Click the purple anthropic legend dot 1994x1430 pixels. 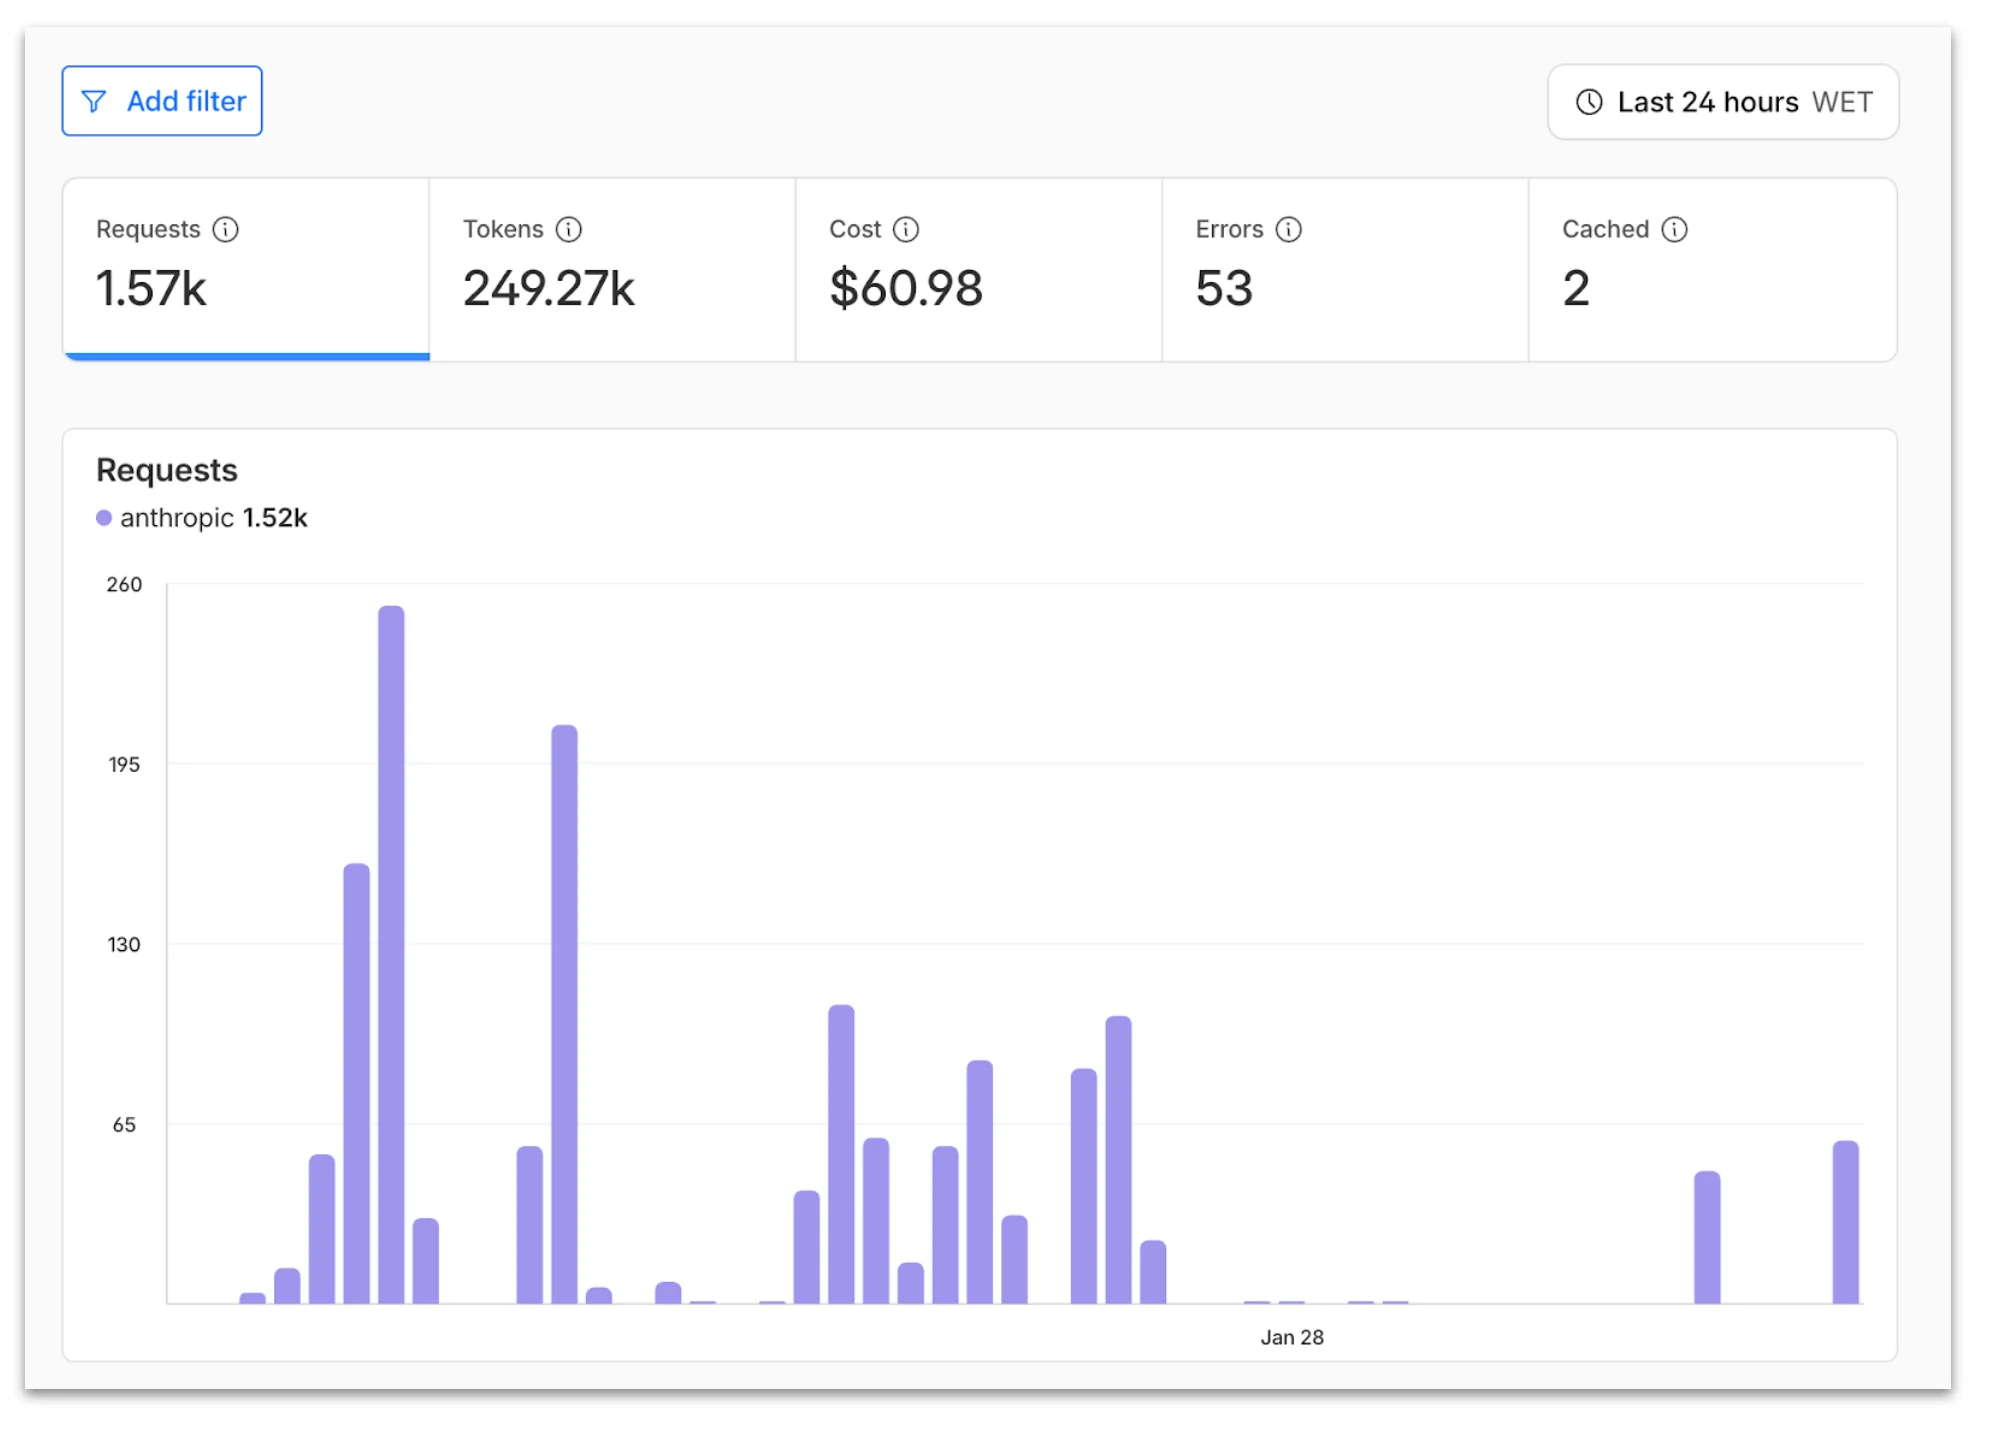(x=104, y=518)
